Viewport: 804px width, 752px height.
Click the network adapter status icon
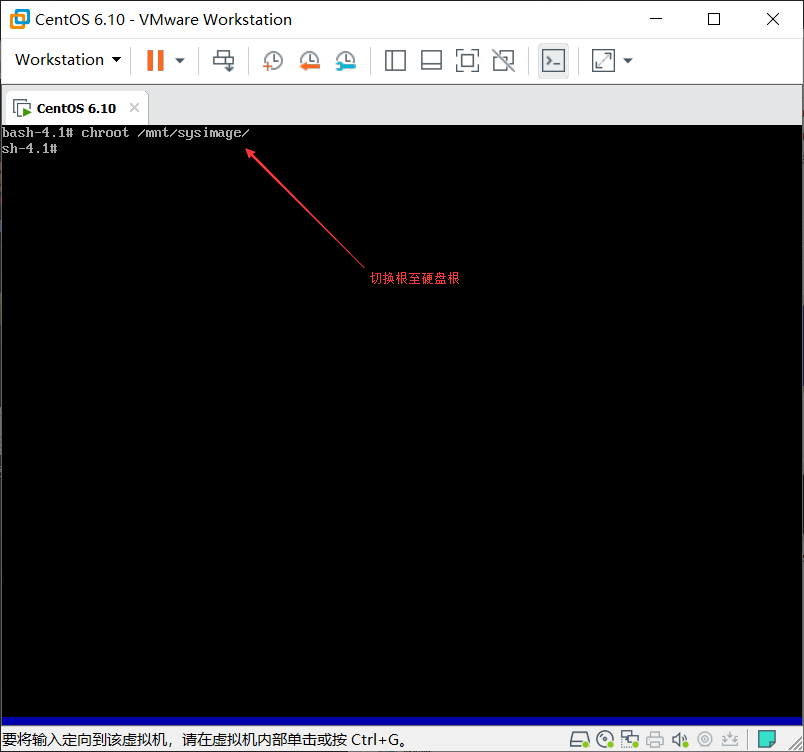630,739
